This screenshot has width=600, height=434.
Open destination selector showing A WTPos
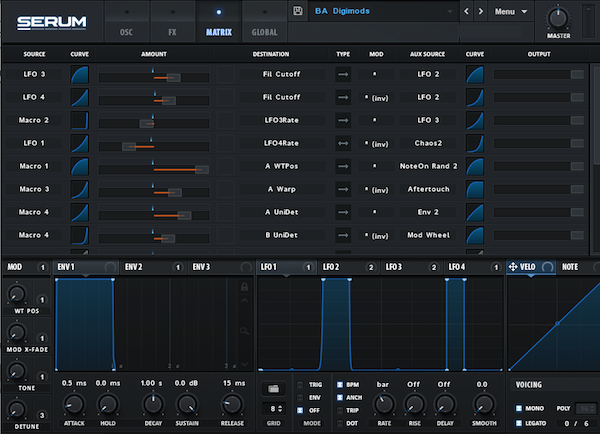tap(282, 166)
